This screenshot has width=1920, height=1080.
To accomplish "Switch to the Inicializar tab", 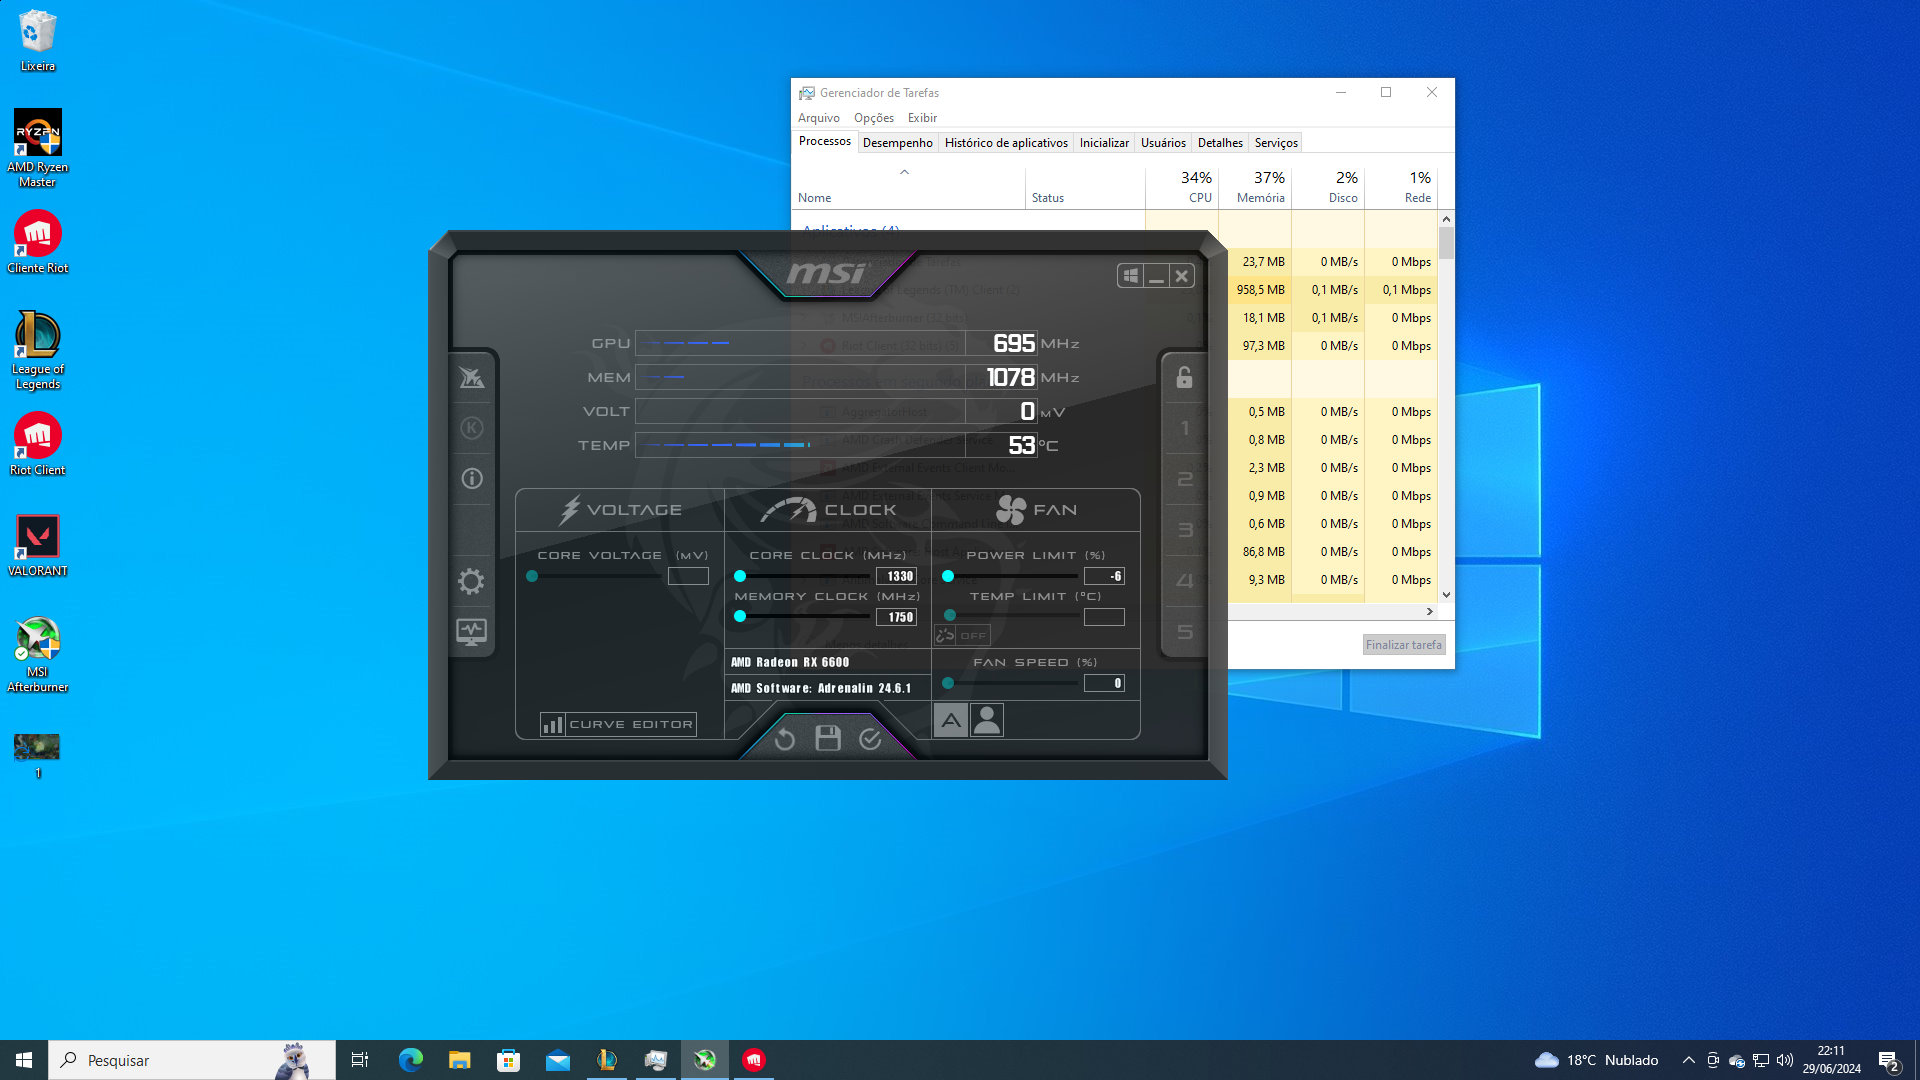I will coord(1104,143).
